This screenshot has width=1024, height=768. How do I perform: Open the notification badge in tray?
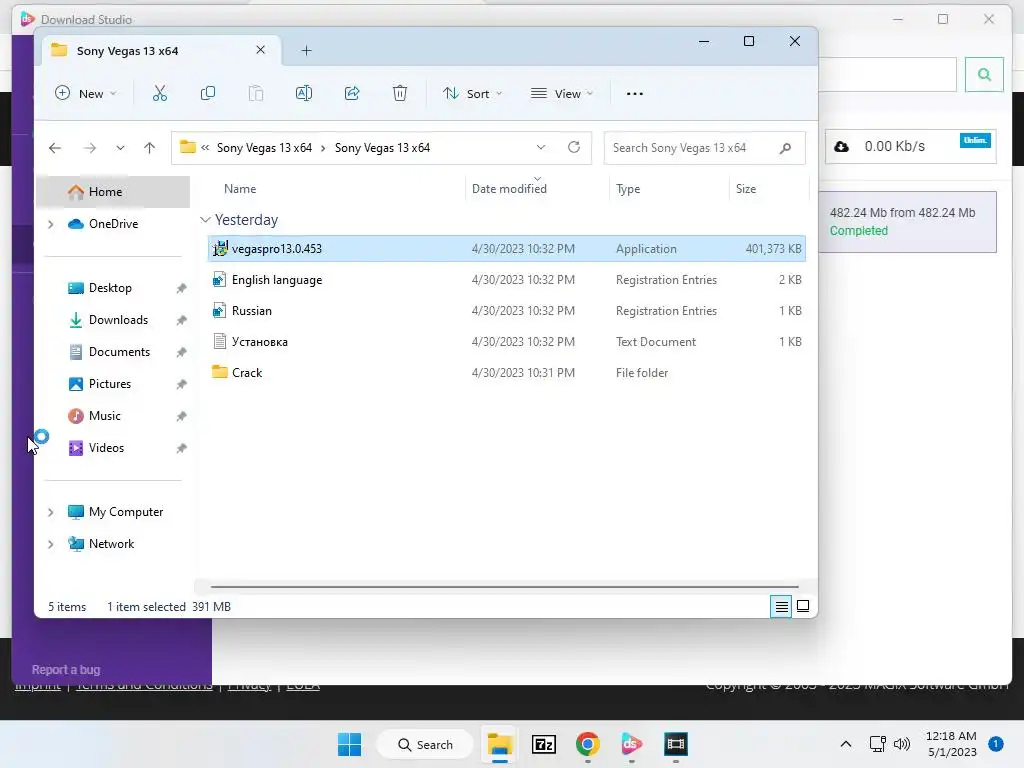point(996,744)
